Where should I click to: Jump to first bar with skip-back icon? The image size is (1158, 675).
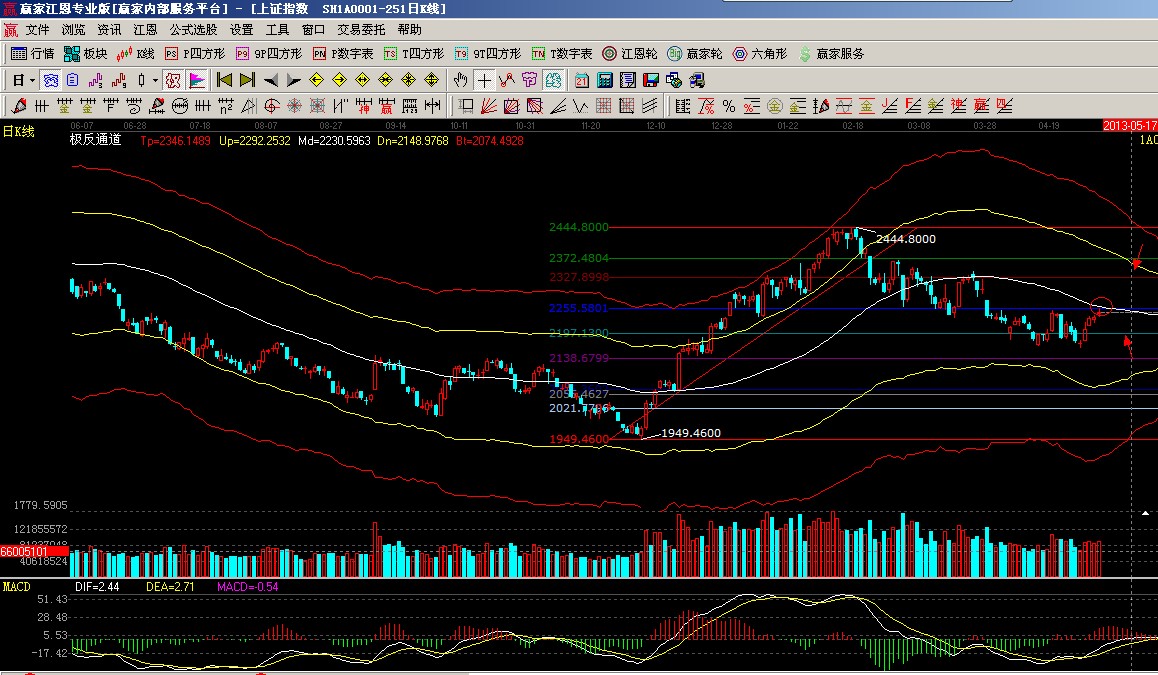click(x=224, y=80)
